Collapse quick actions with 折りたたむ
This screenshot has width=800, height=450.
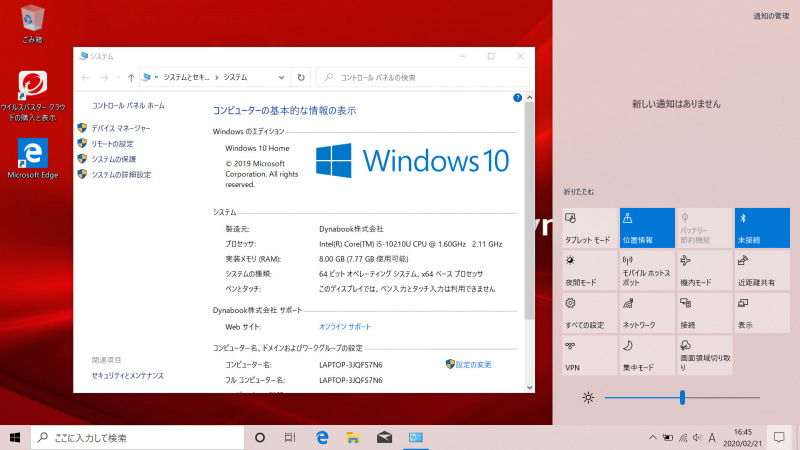click(579, 192)
